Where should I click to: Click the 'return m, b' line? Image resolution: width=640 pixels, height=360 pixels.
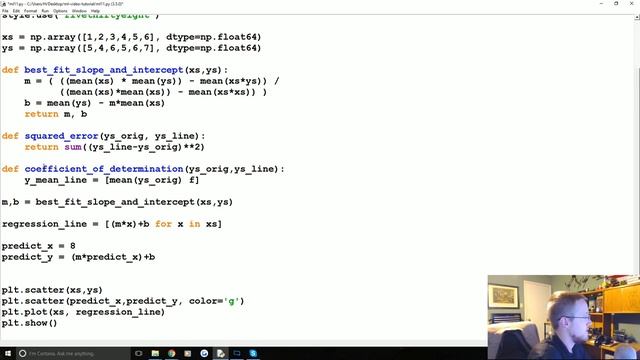point(56,114)
